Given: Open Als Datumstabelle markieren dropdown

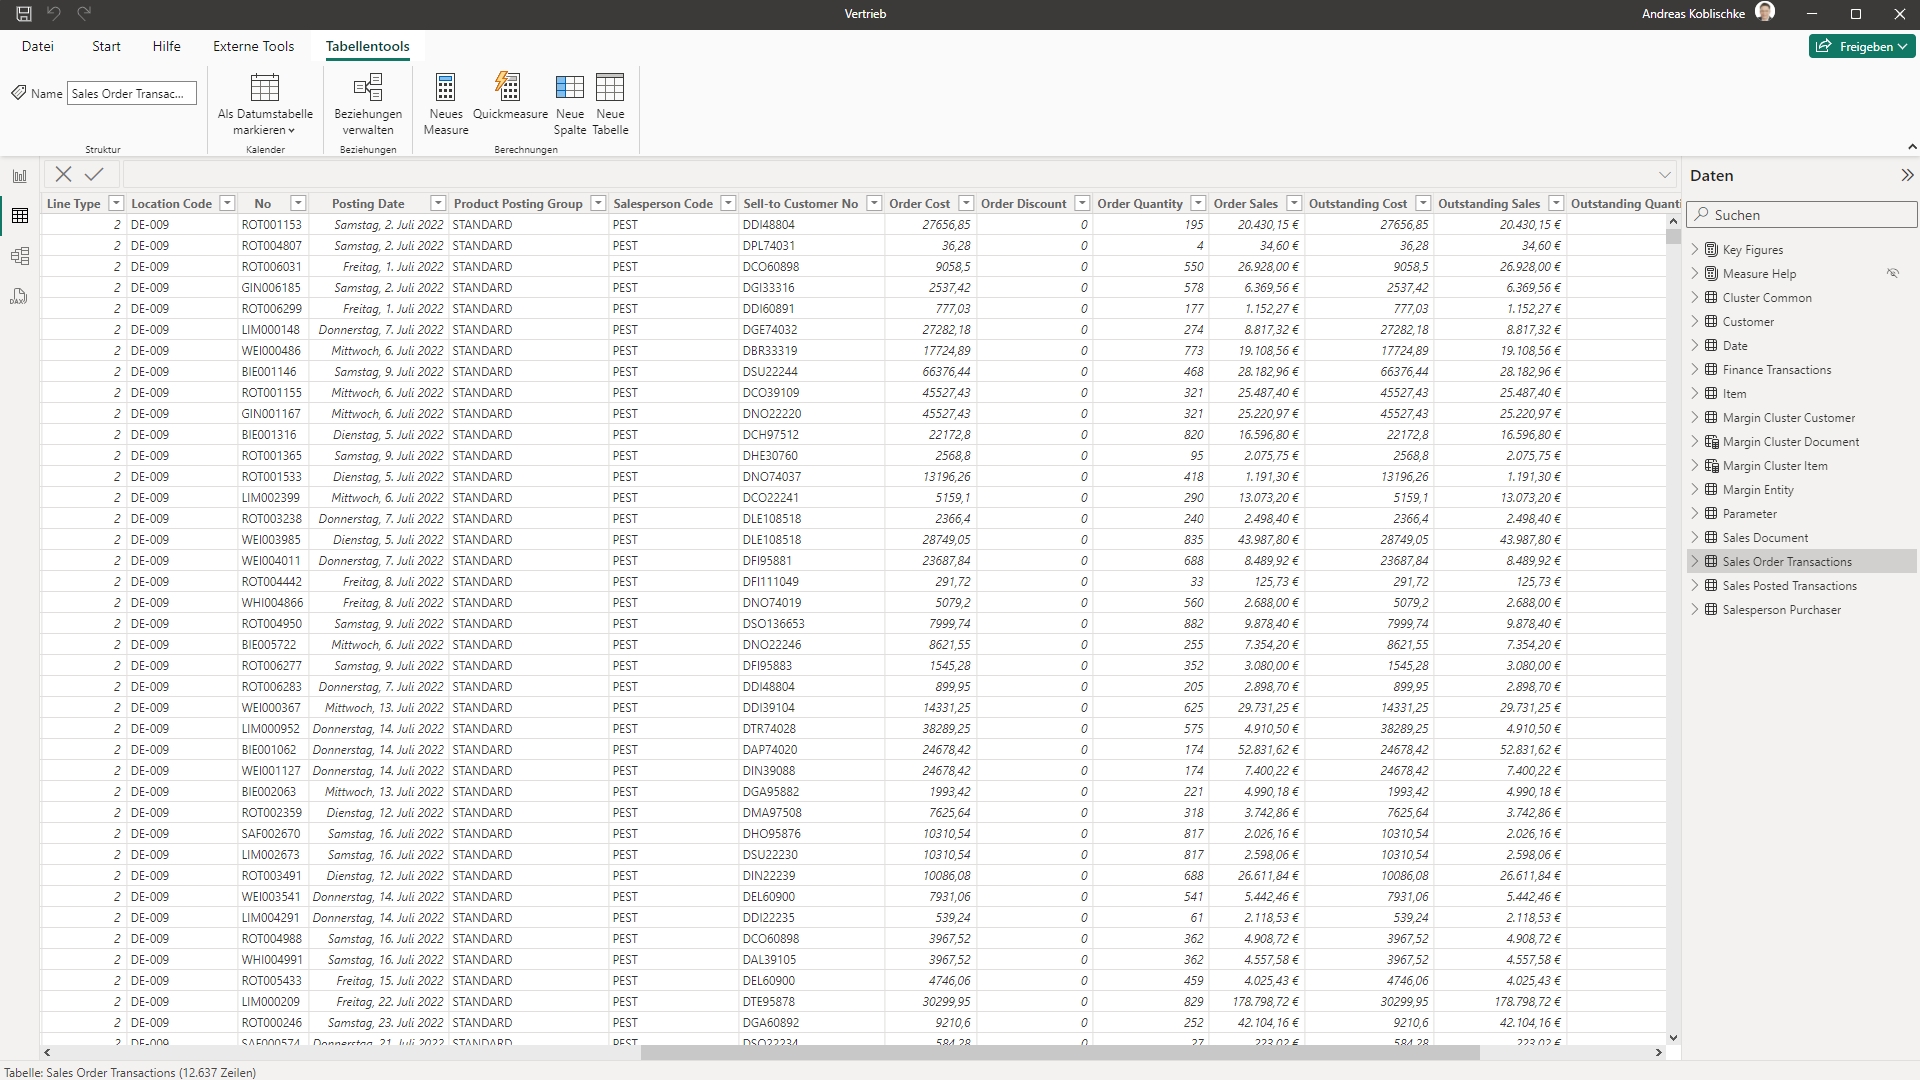Looking at the screenshot, I should coord(265,130).
